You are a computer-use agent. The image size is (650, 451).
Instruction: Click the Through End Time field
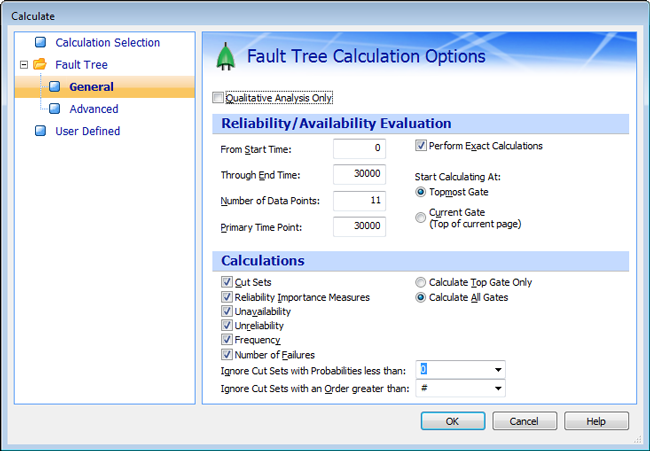click(359, 174)
